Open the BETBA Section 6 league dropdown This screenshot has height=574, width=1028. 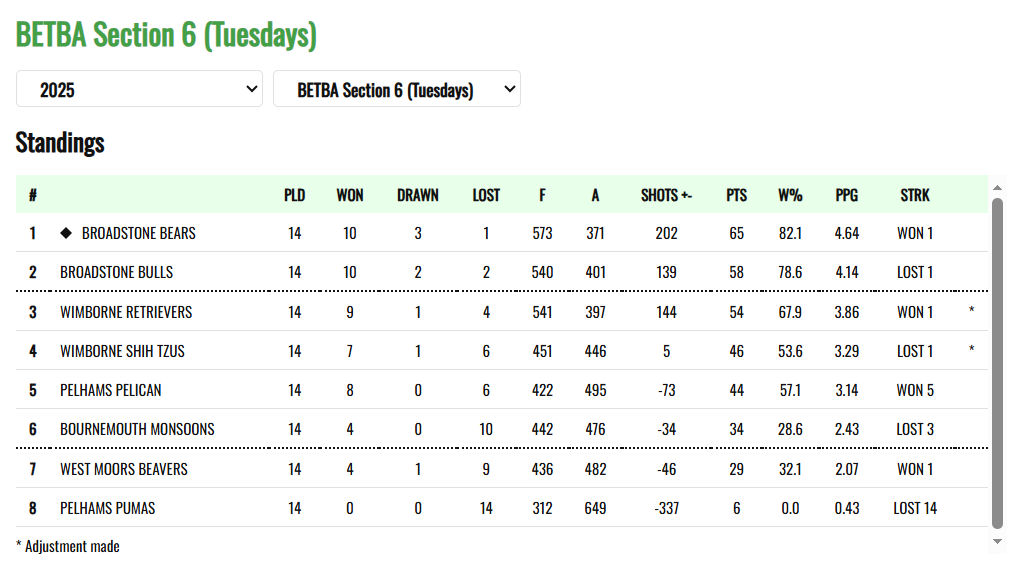point(396,89)
